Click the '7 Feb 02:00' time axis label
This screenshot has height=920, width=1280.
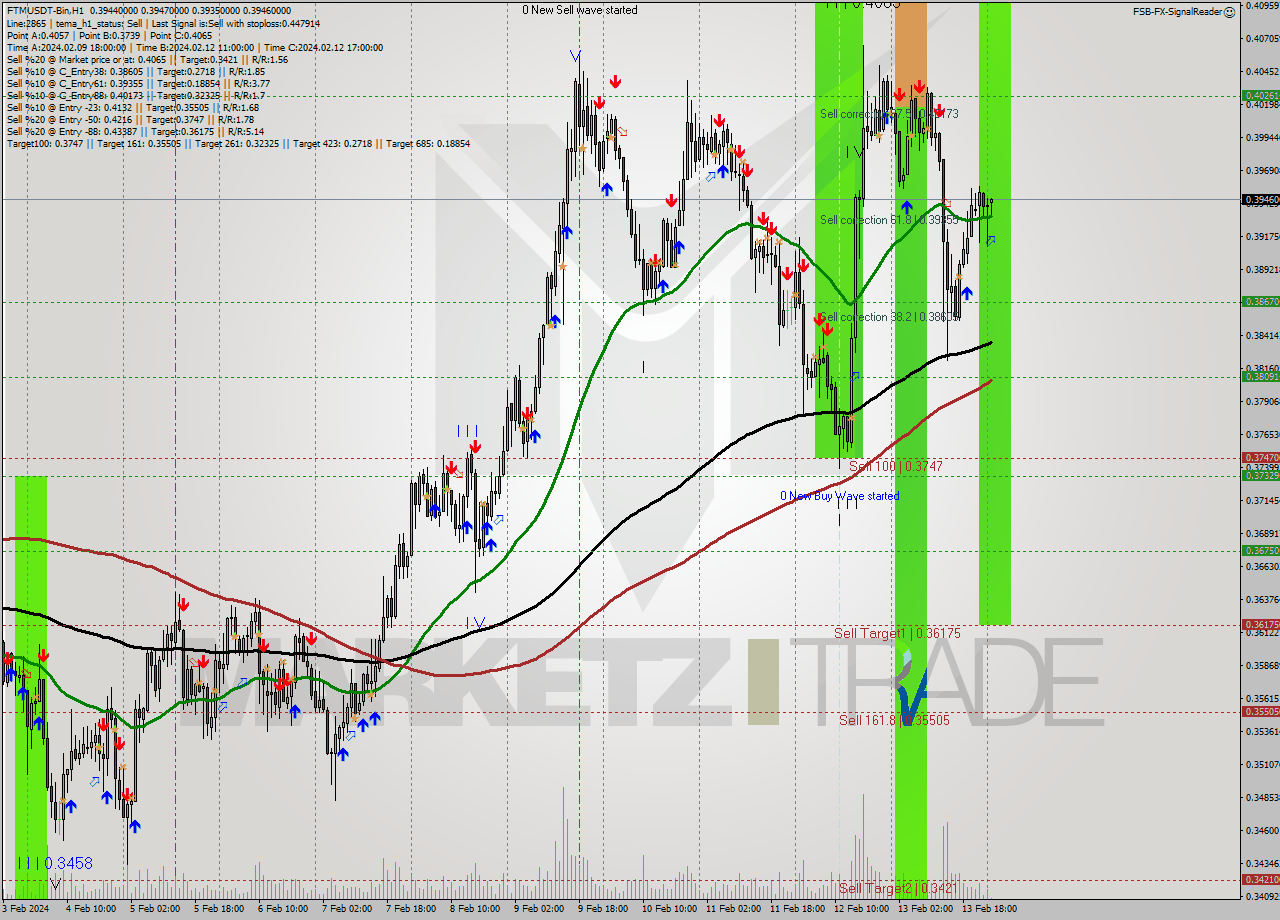click(x=347, y=909)
